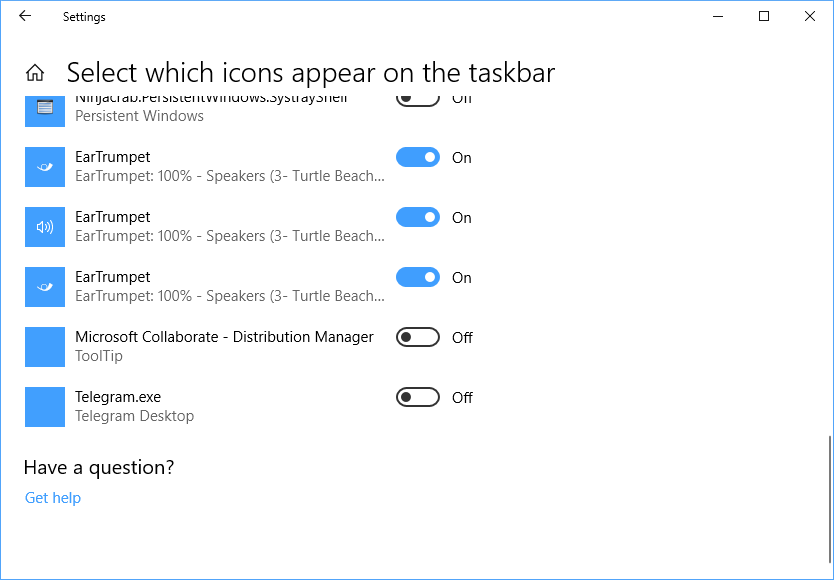Click the Microsoft Collaborate ToolTip icon
Screen dimensions: 834x580
coord(44,346)
